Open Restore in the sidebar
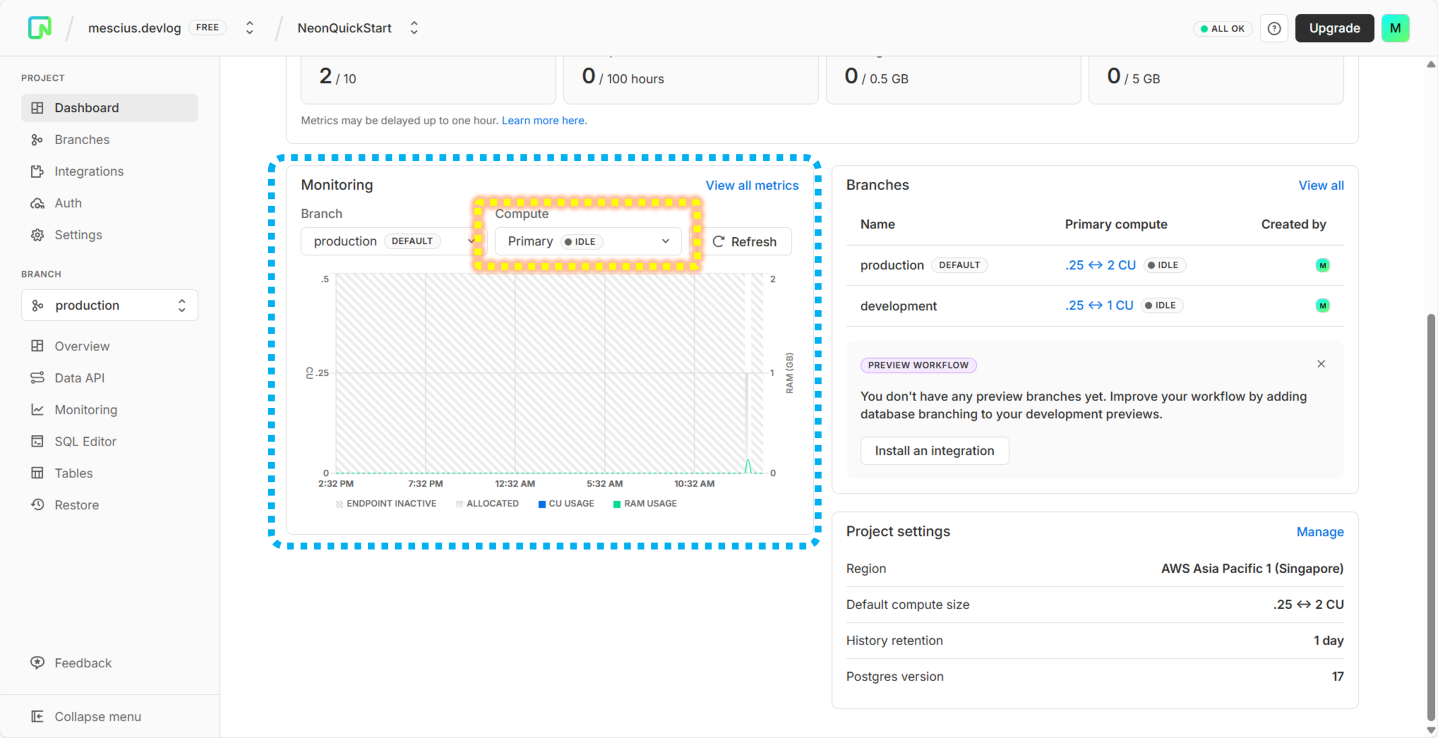This screenshot has height=738, width=1438. [x=76, y=505]
